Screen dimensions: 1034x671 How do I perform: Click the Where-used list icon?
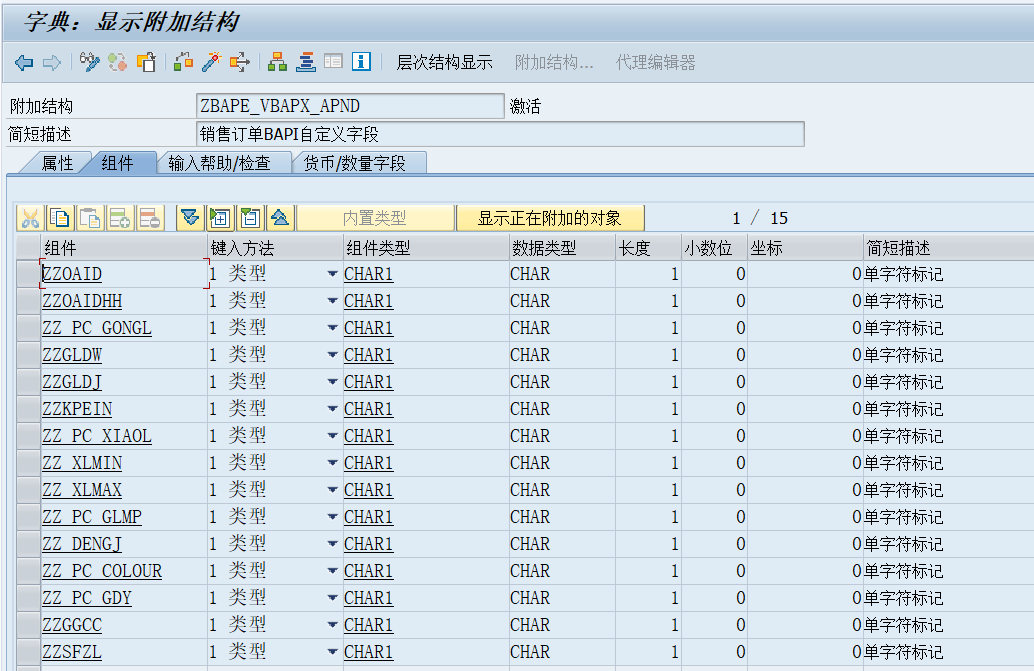pos(240,63)
